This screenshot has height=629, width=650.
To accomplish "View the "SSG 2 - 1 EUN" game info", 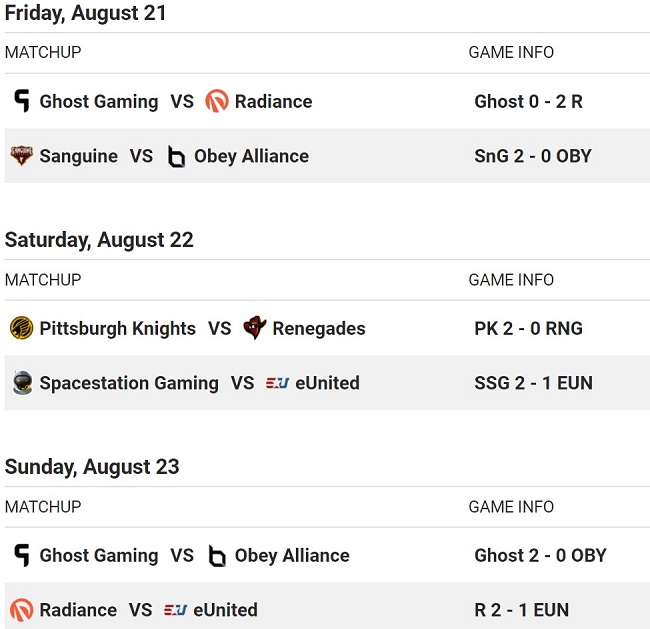I will click(533, 383).
